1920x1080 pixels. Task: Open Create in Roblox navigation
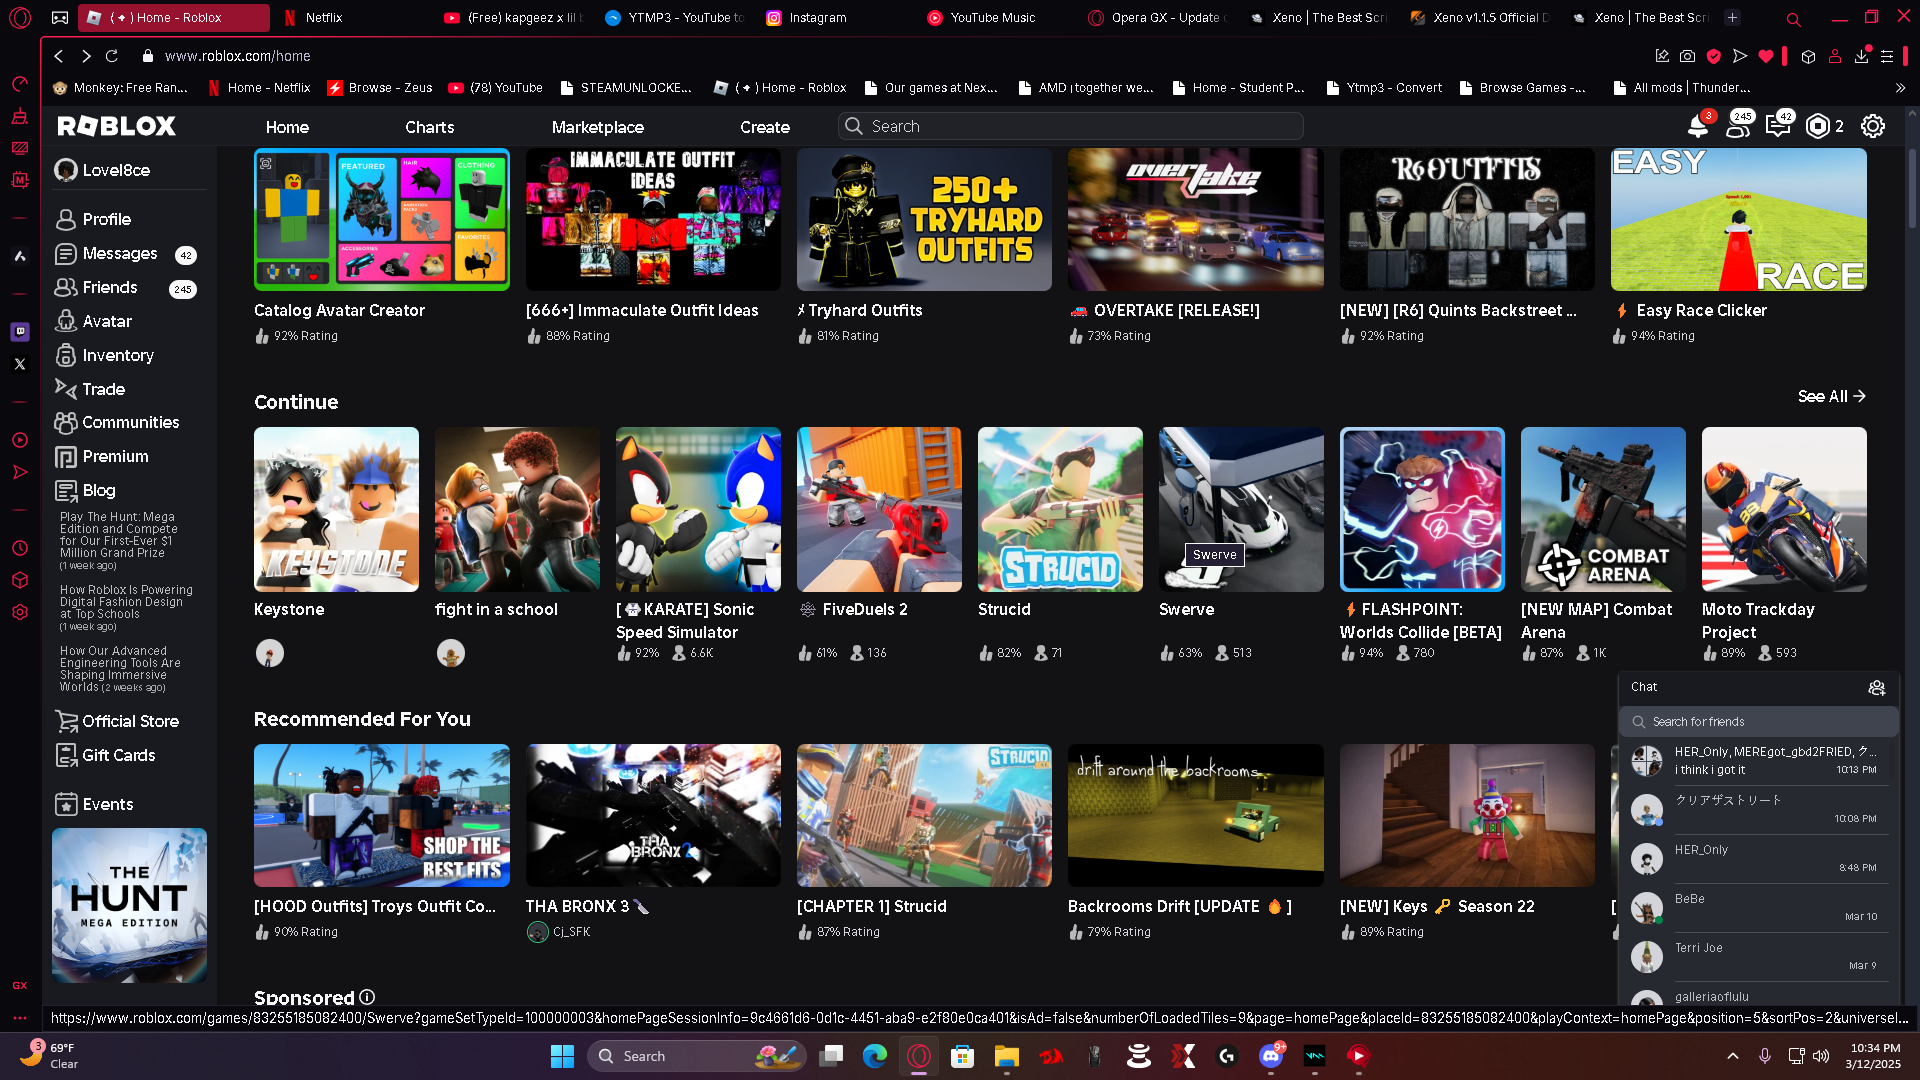click(765, 127)
